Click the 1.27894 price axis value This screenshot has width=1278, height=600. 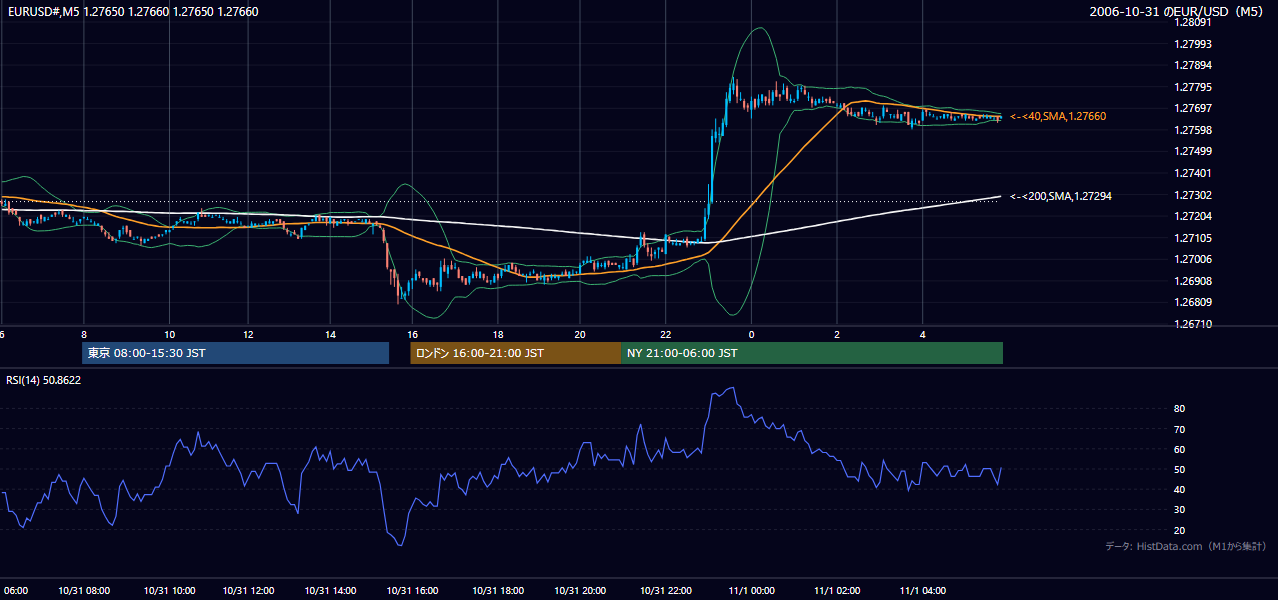click(x=1192, y=65)
